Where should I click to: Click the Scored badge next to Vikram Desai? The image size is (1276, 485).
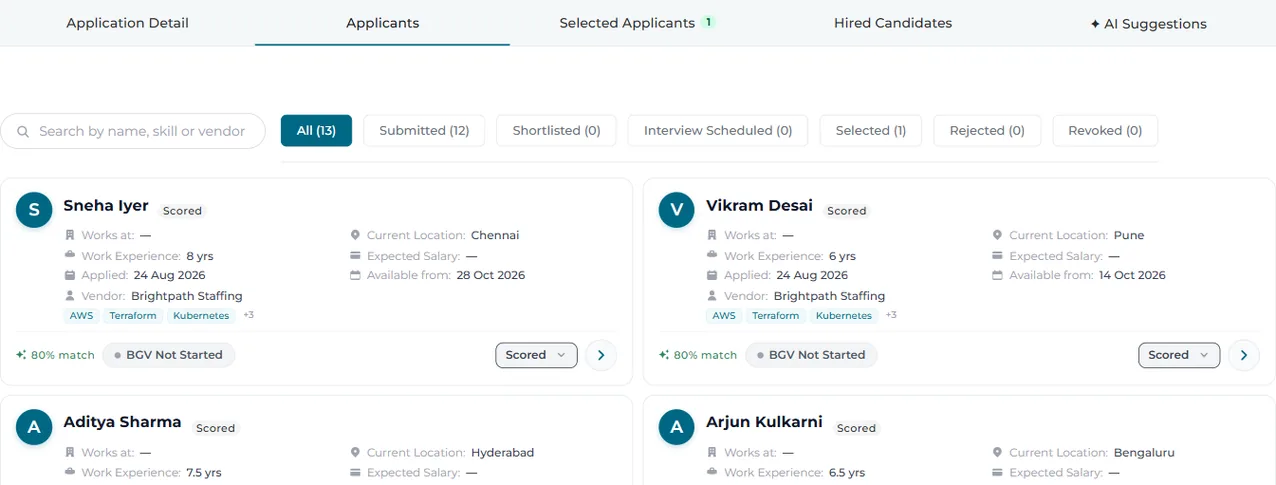click(x=846, y=211)
